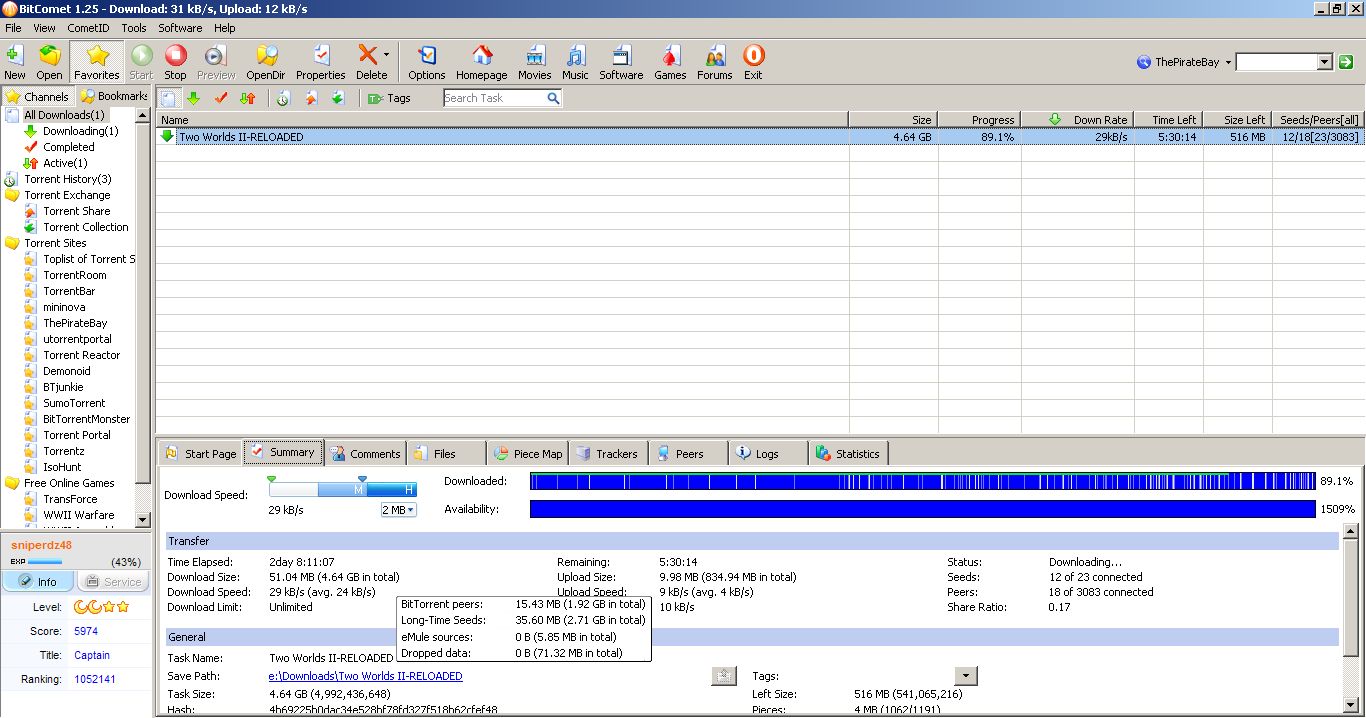Open the Piece Map tab
This screenshot has width=1366, height=718.
(x=528, y=454)
